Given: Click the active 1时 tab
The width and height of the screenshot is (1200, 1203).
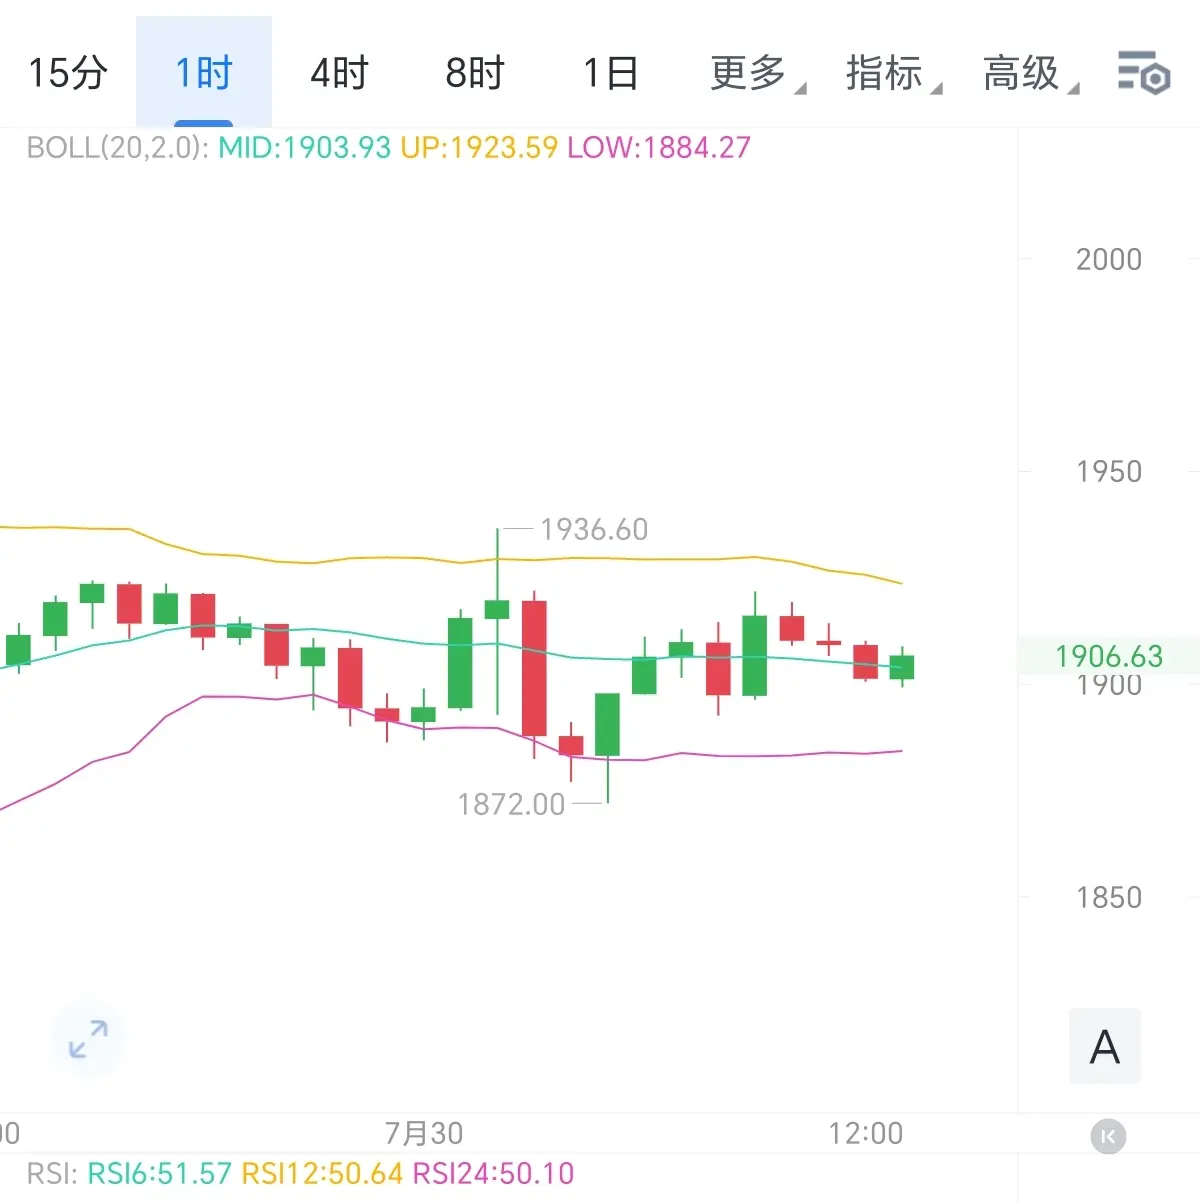Looking at the screenshot, I should point(203,73).
